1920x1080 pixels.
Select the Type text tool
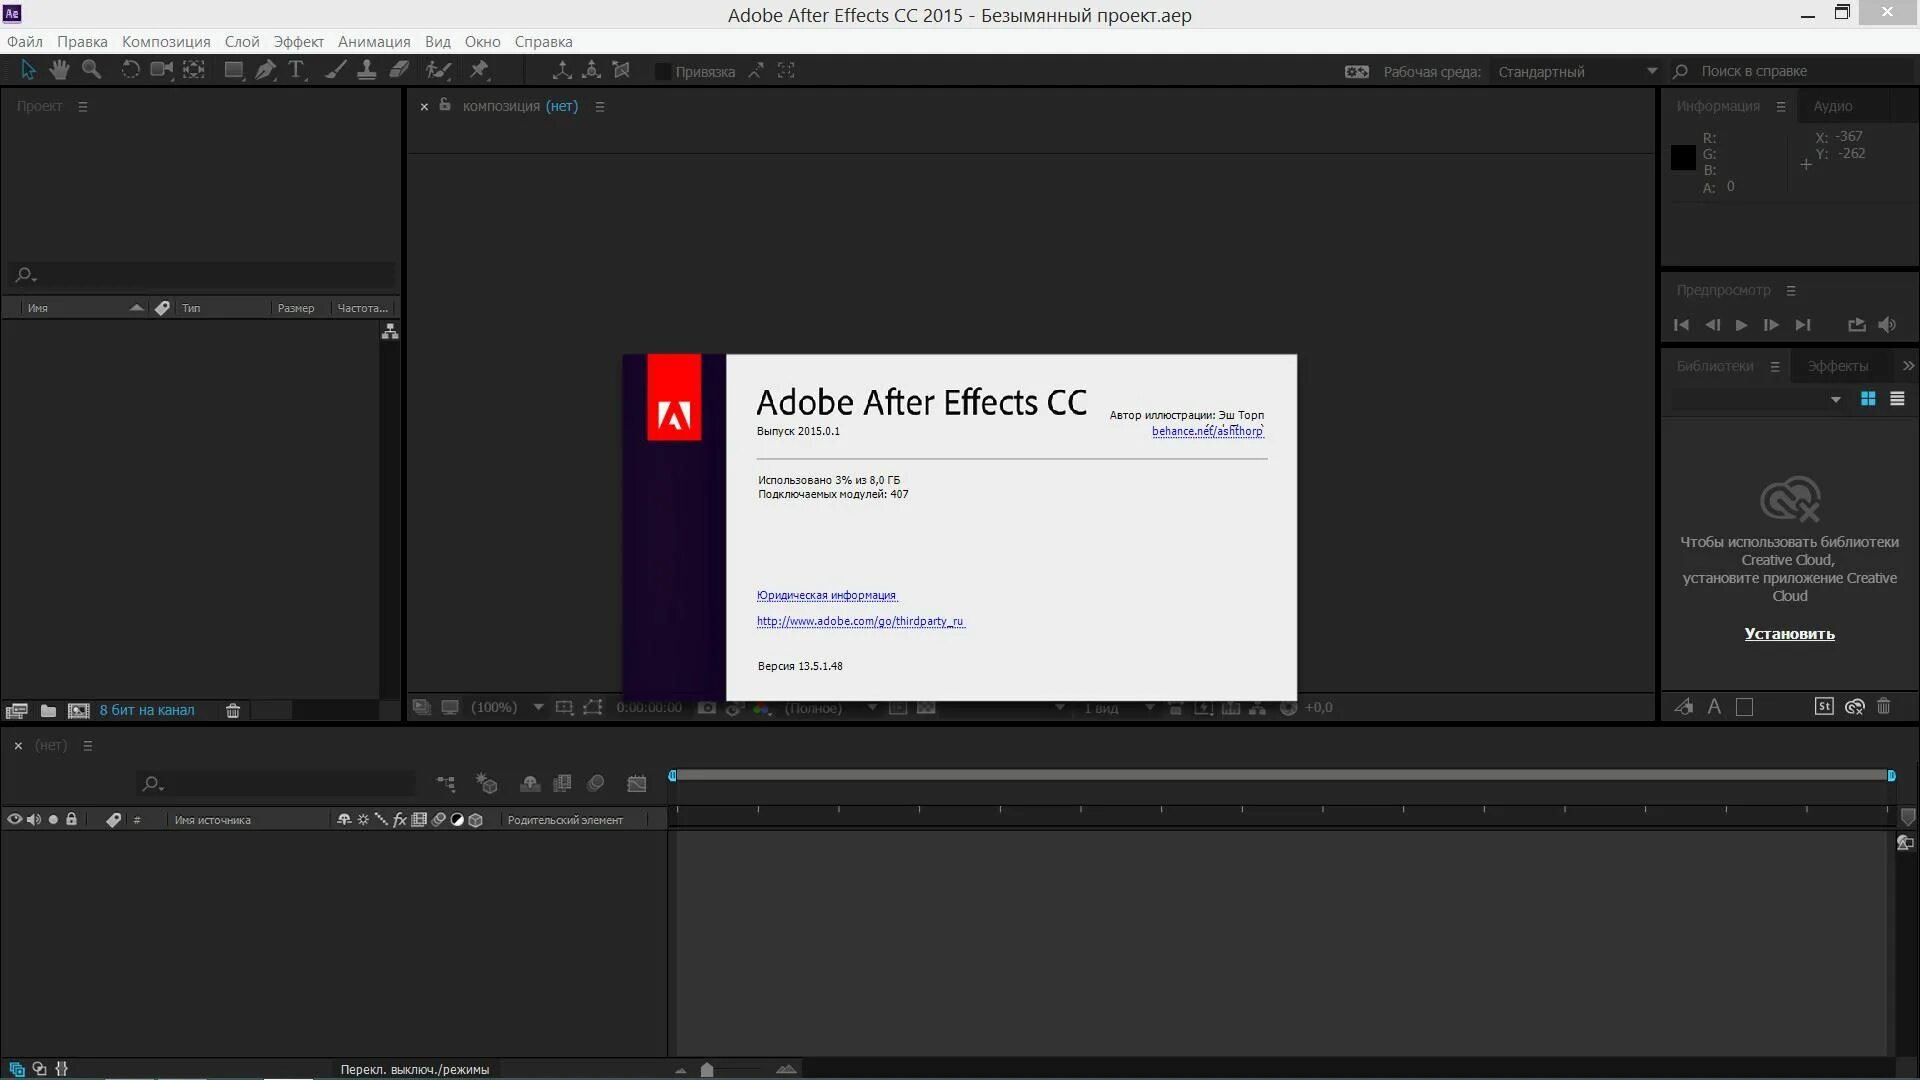coord(296,70)
